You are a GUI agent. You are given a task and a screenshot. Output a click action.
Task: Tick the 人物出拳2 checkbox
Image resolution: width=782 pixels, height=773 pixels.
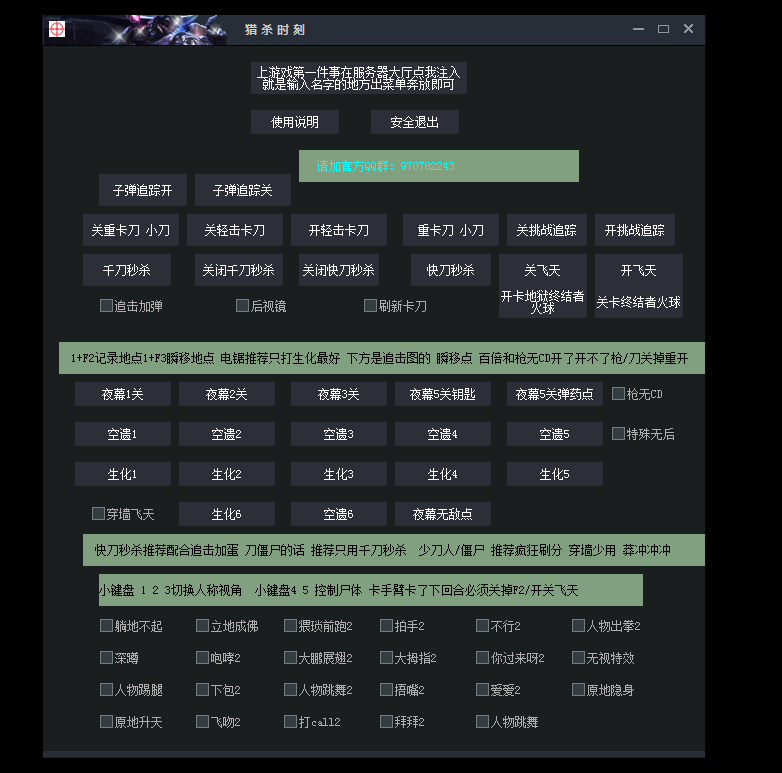click(579, 625)
